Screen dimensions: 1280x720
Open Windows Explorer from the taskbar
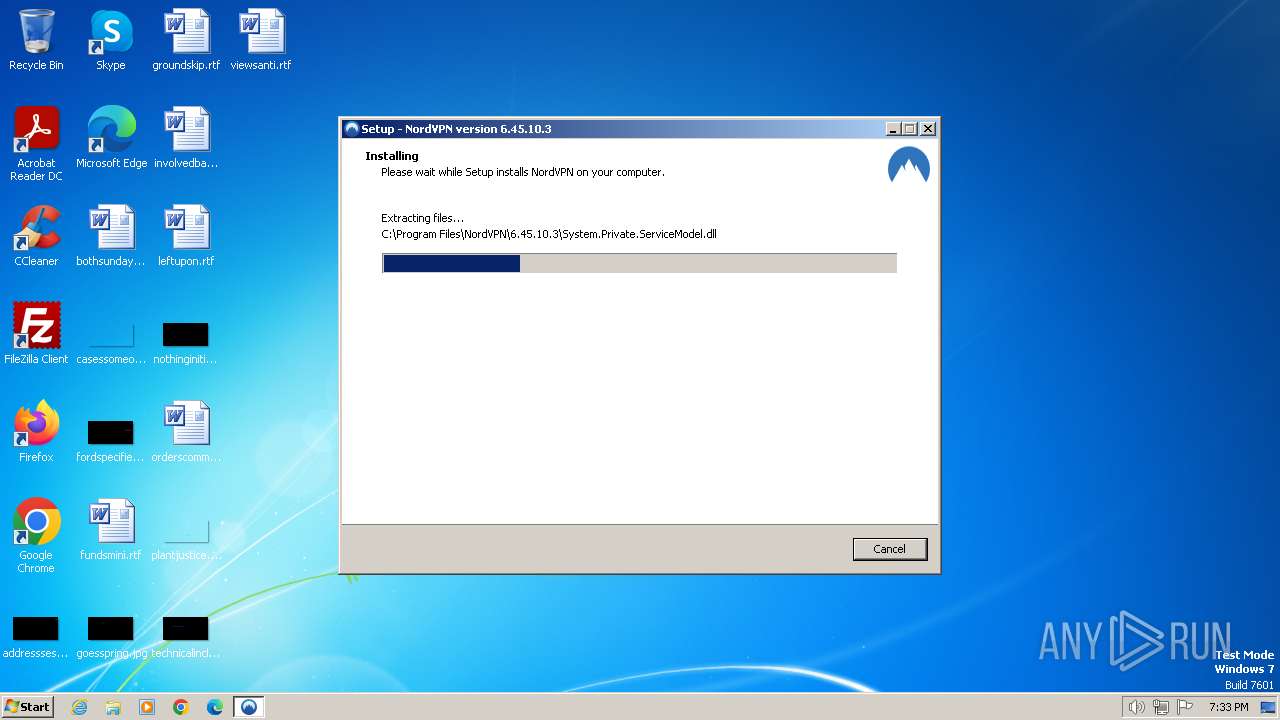113,707
